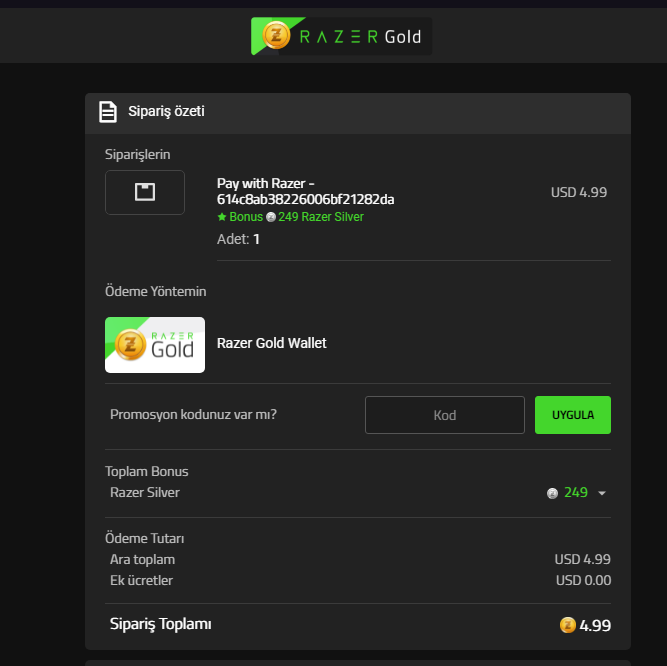Apply promo code with UYGULA button
667x666 pixels.
pyautogui.click(x=573, y=415)
